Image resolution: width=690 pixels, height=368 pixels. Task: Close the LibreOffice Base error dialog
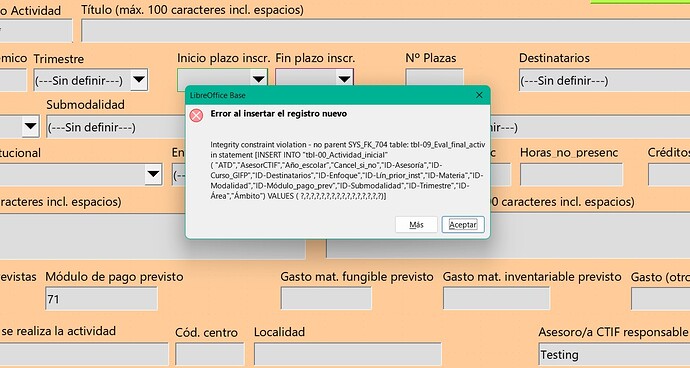[x=479, y=95]
